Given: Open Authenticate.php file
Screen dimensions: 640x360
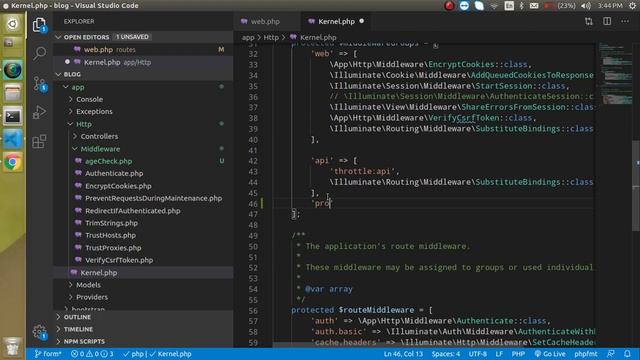Looking at the screenshot, I should point(143,173).
